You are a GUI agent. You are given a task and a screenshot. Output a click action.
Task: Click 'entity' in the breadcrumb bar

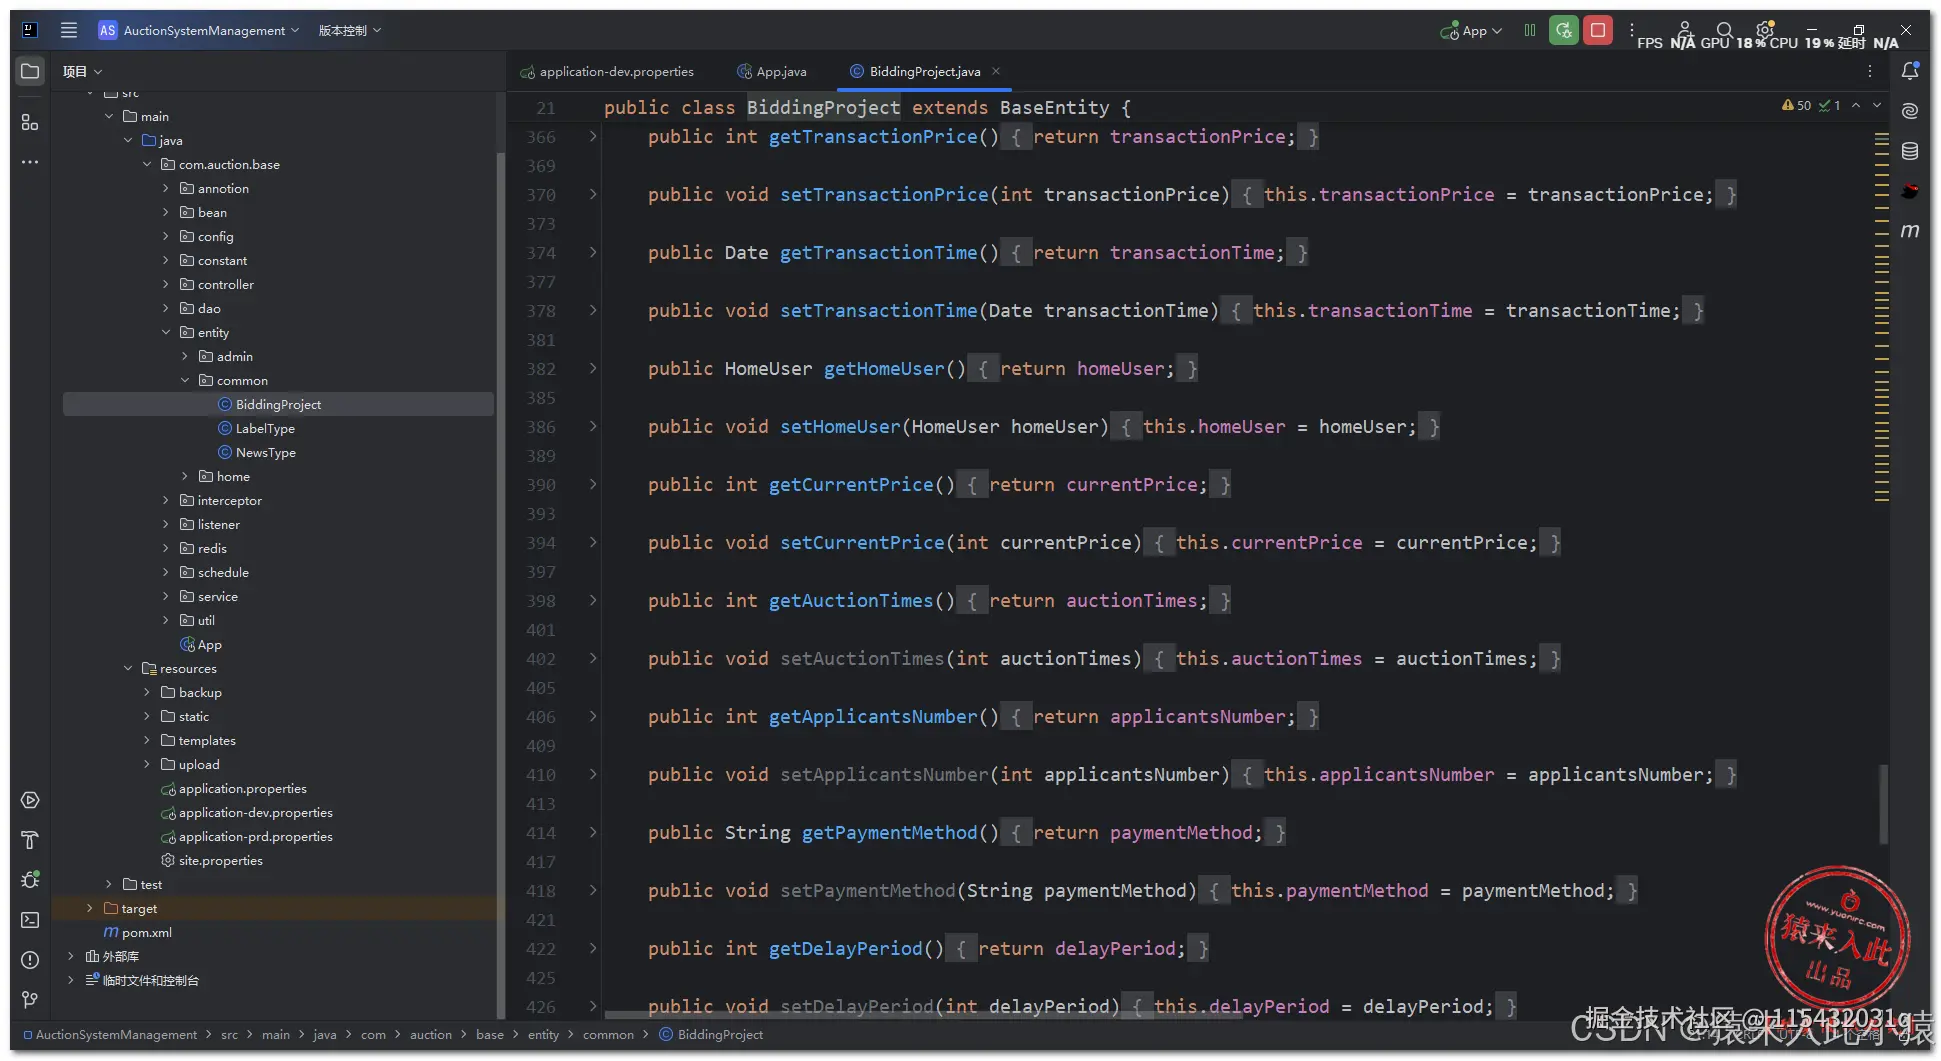coord(543,1034)
